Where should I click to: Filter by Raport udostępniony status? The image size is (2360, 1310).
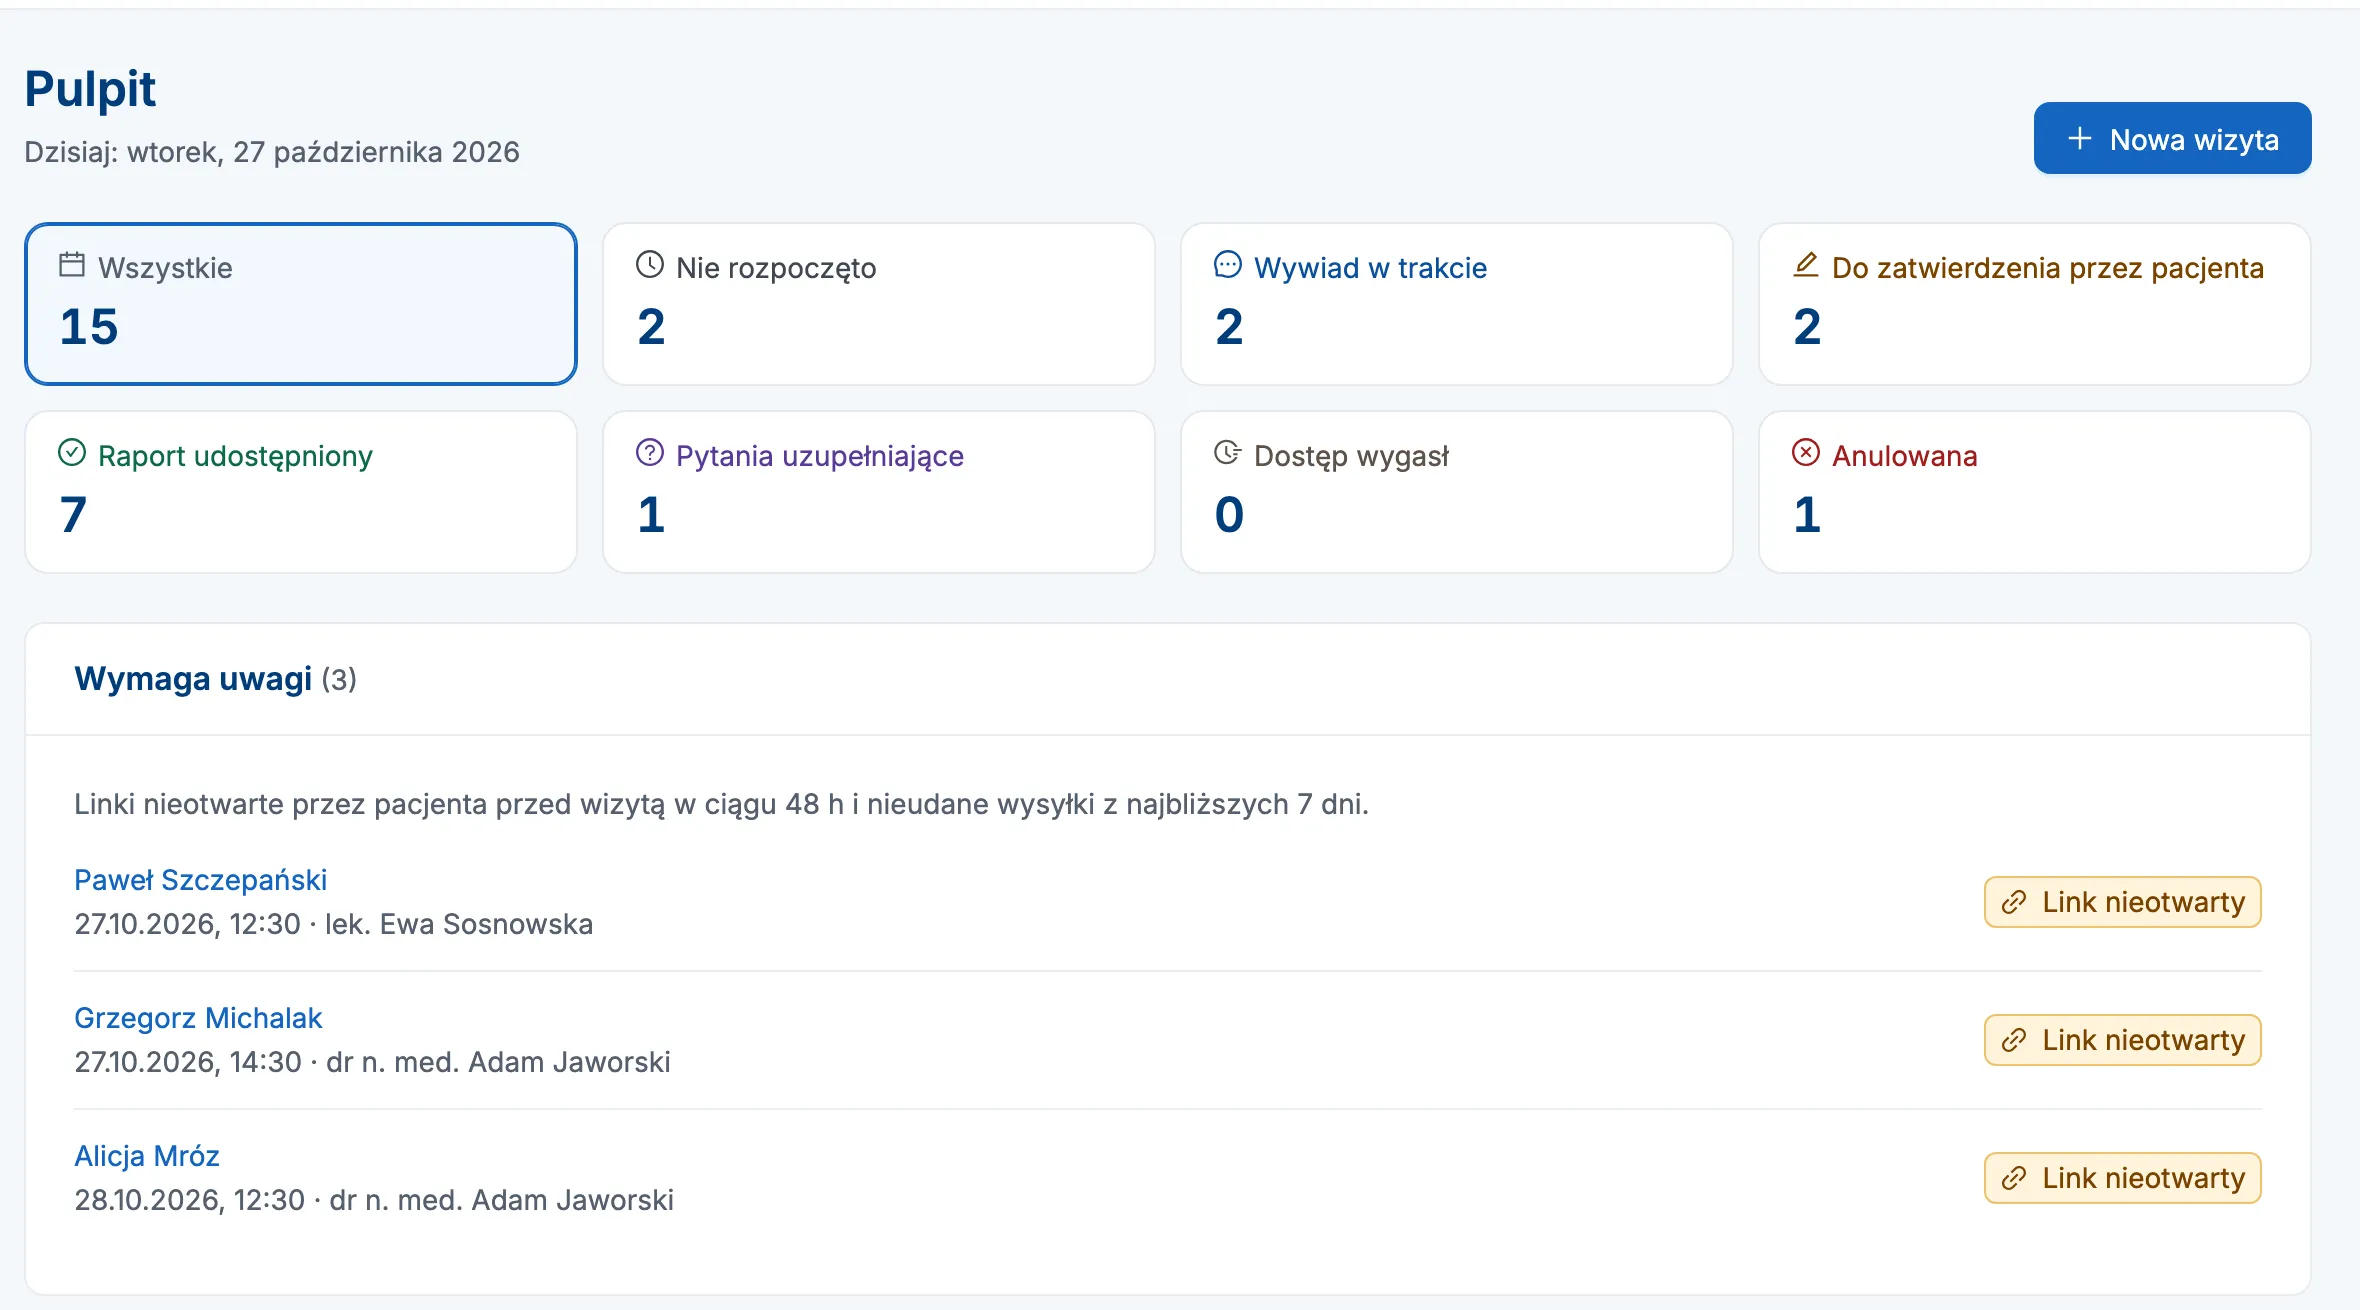(x=301, y=492)
